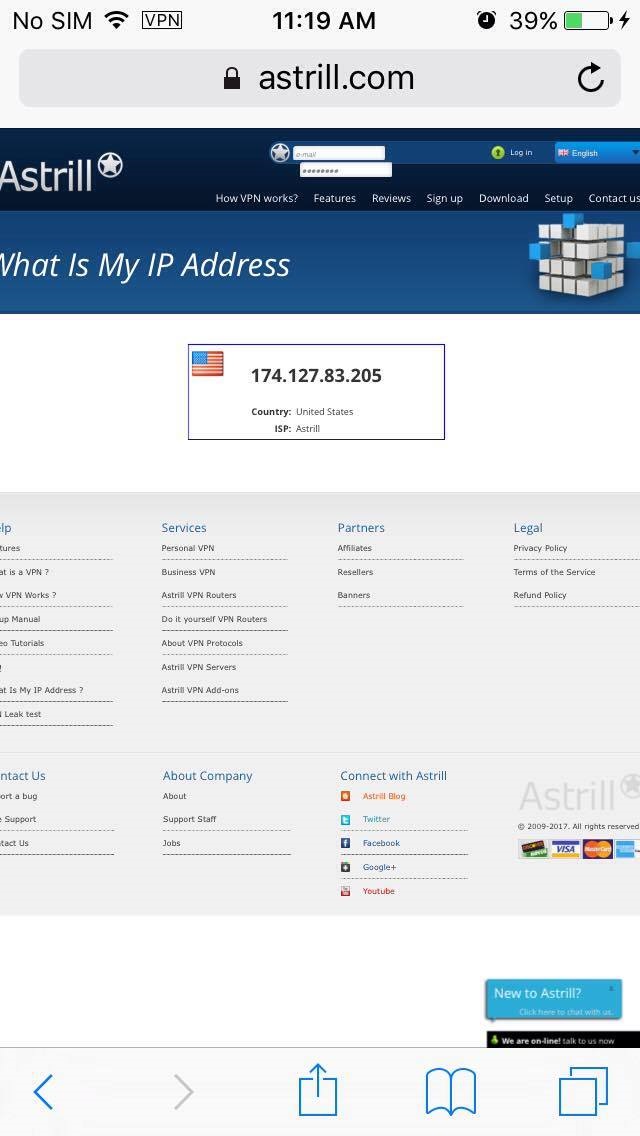Click the Banners link

pyautogui.click(x=354, y=596)
